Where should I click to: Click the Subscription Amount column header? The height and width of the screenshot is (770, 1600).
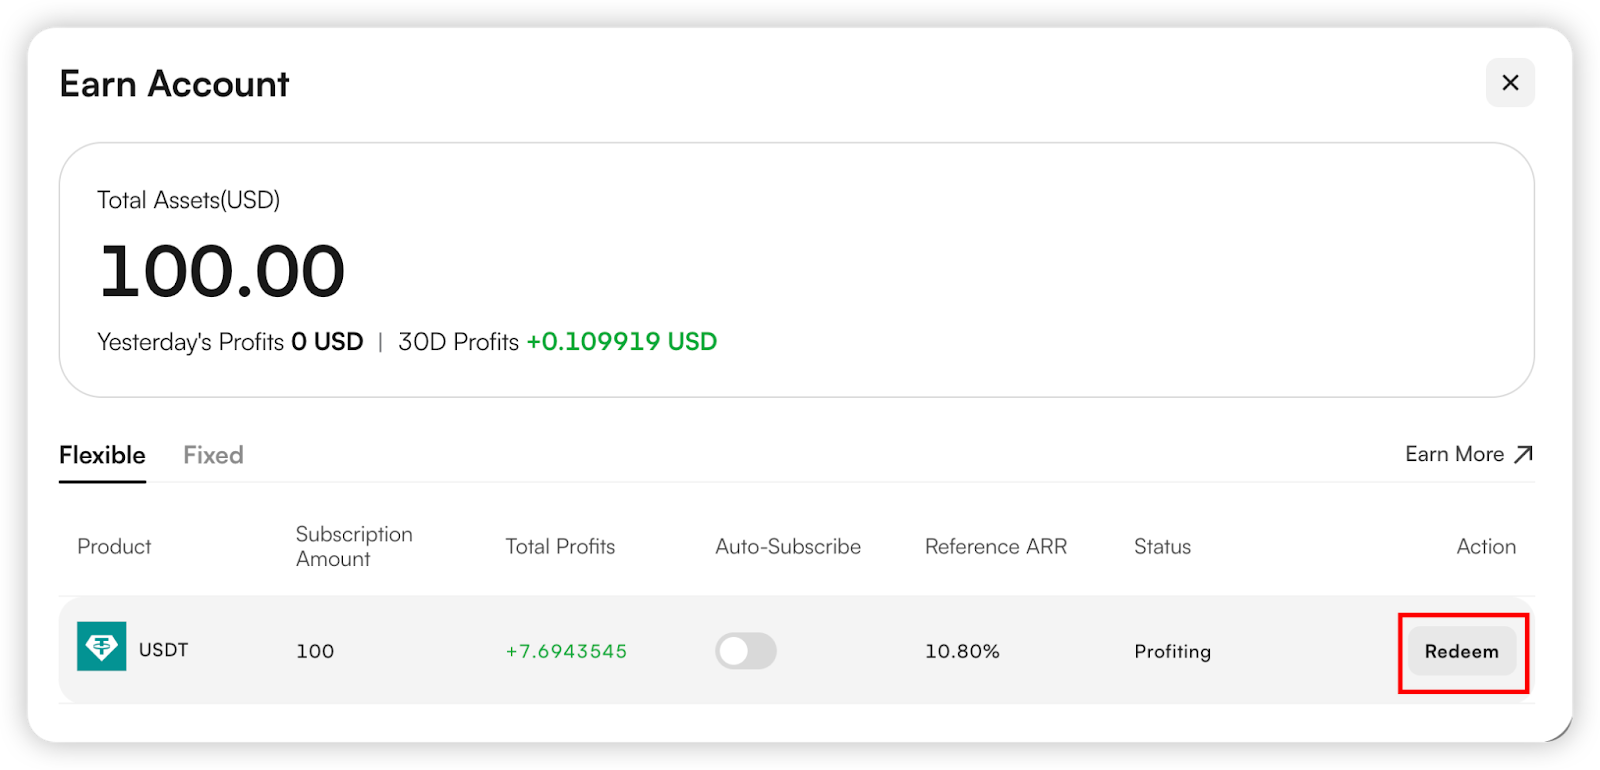click(x=354, y=547)
